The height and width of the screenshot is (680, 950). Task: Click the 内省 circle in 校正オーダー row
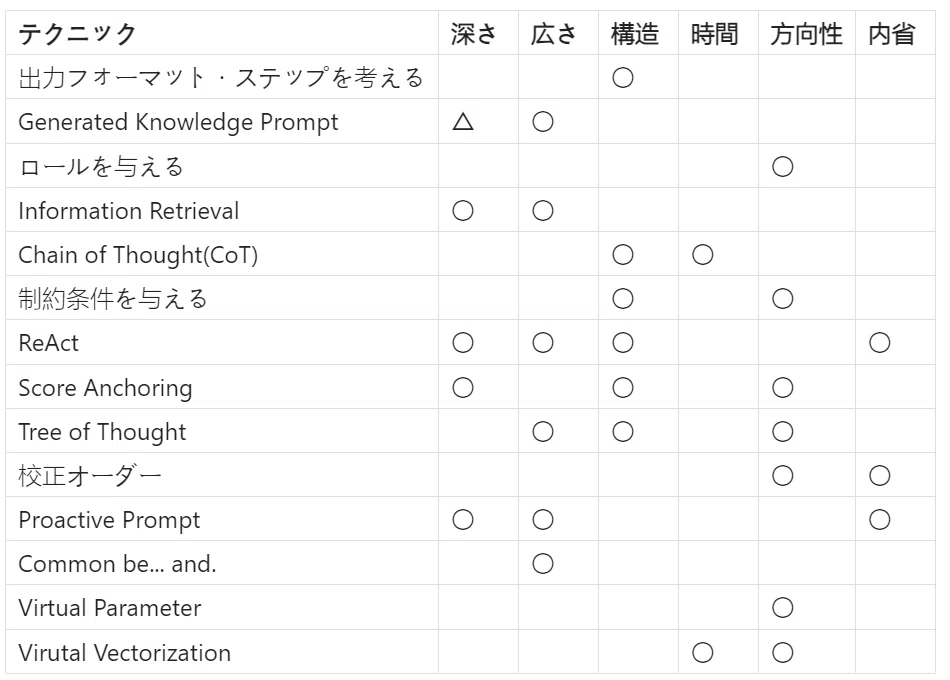click(x=880, y=476)
